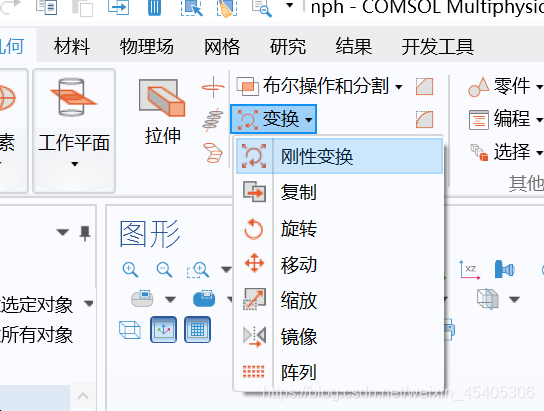
Task: Open the 编程 programming dropdown
Action: [505, 119]
